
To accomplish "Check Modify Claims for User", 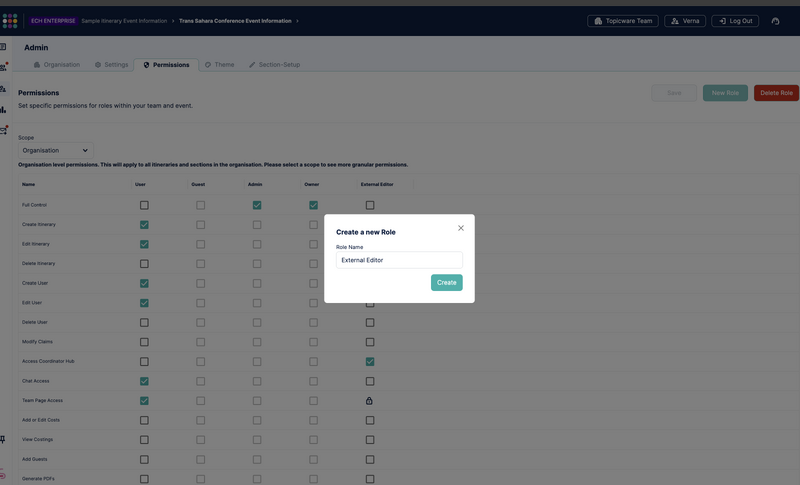I will pos(144,342).
